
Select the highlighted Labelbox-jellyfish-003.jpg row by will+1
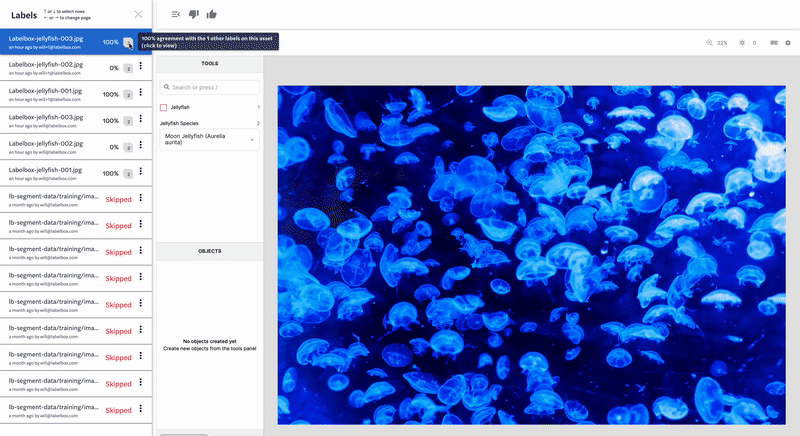[x=76, y=42]
